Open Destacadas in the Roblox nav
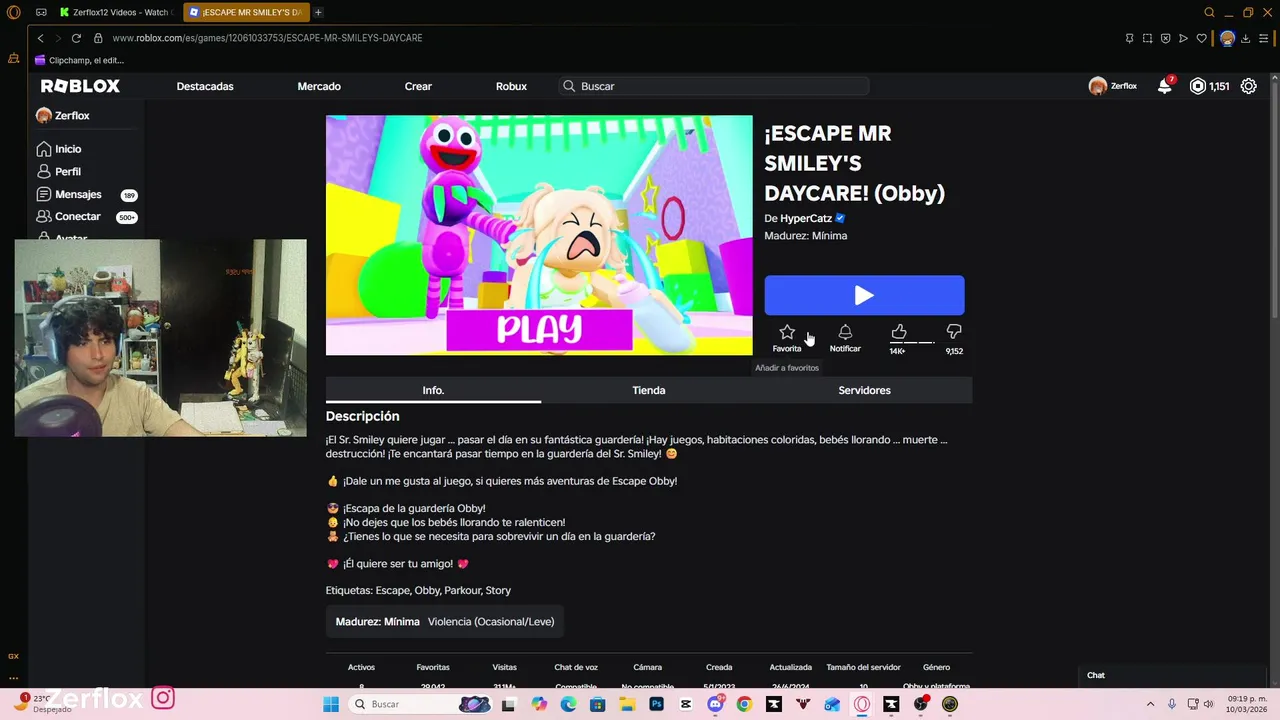This screenshot has height=720, width=1280. 205,86
